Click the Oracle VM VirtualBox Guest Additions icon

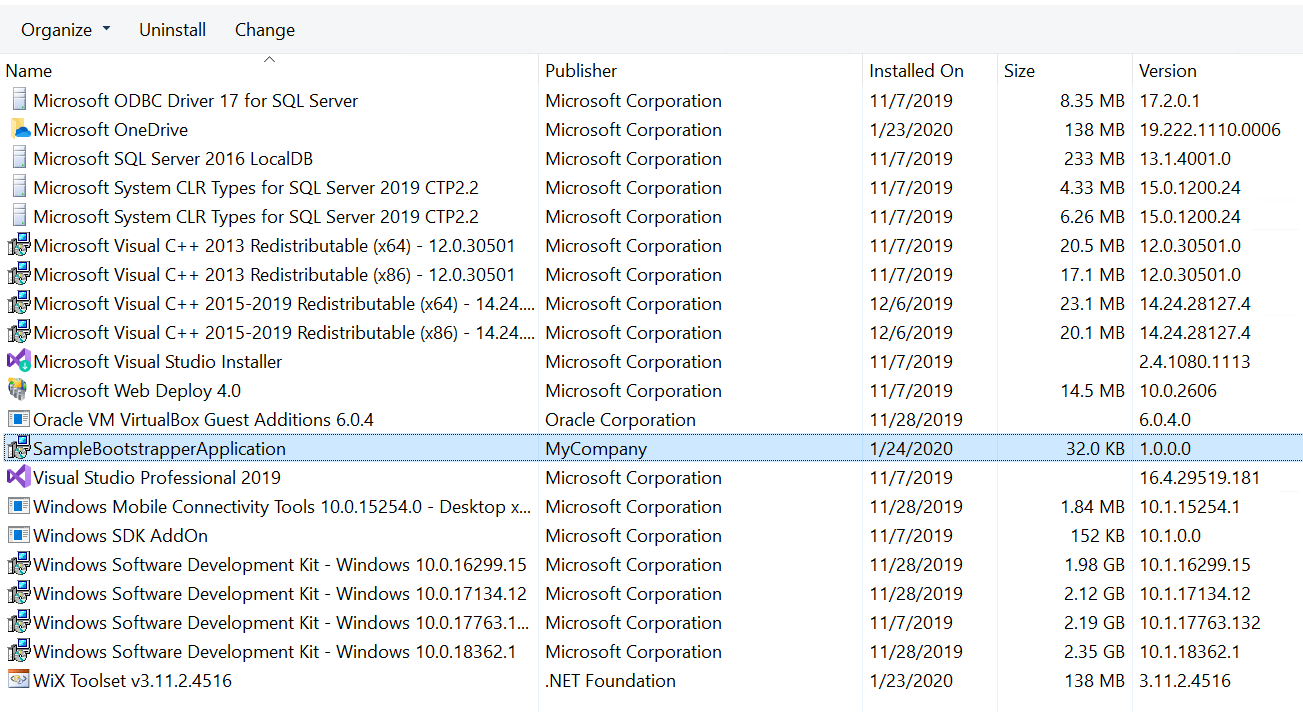[19, 420]
